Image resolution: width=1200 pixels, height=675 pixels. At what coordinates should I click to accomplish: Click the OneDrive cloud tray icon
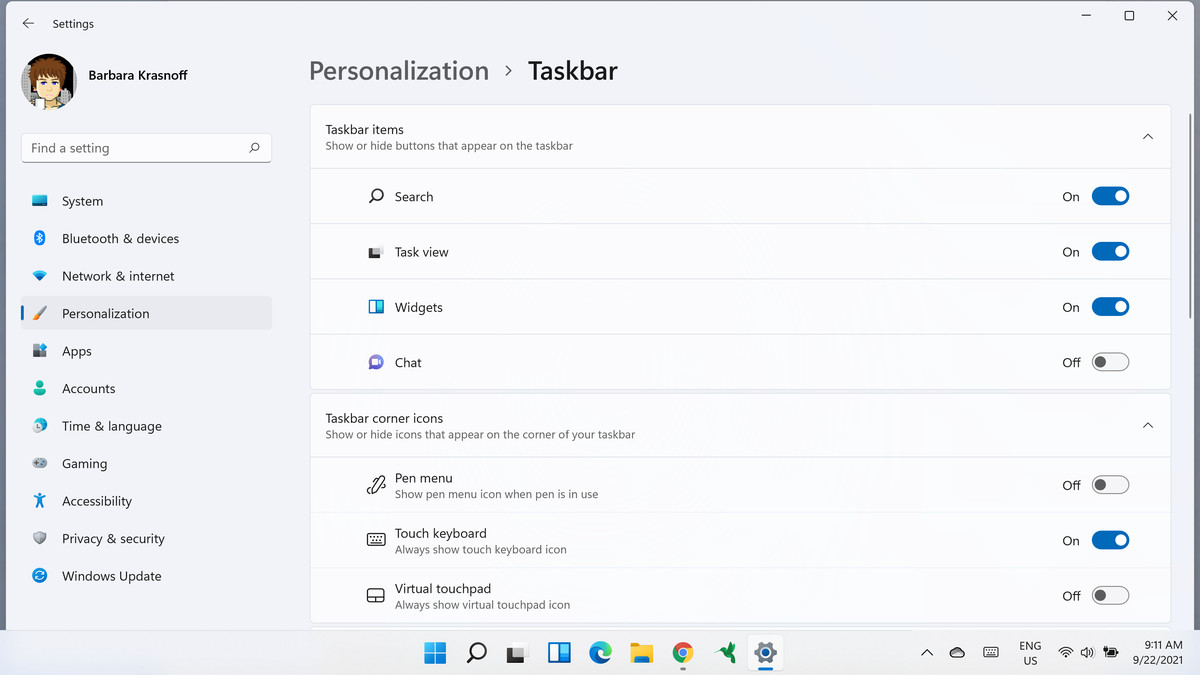[x=957, y=653]
